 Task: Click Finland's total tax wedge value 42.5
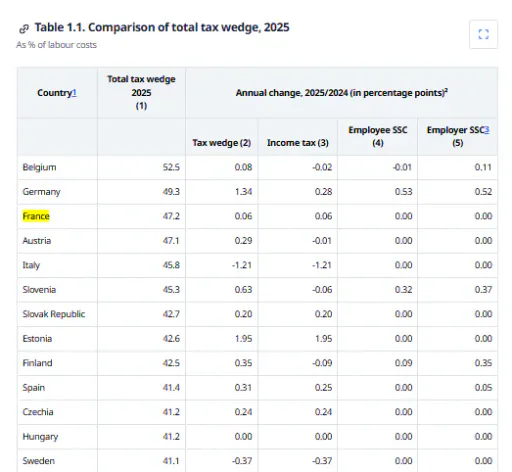point(171,363)
